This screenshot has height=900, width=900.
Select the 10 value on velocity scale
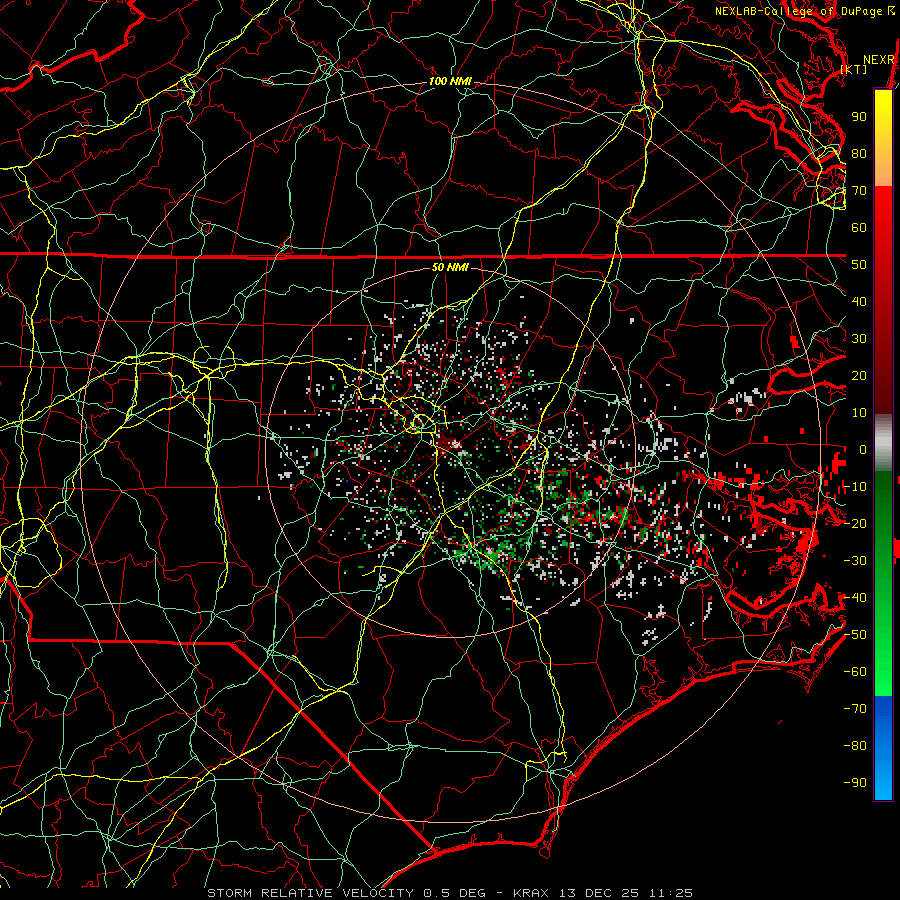pos(859,412)
